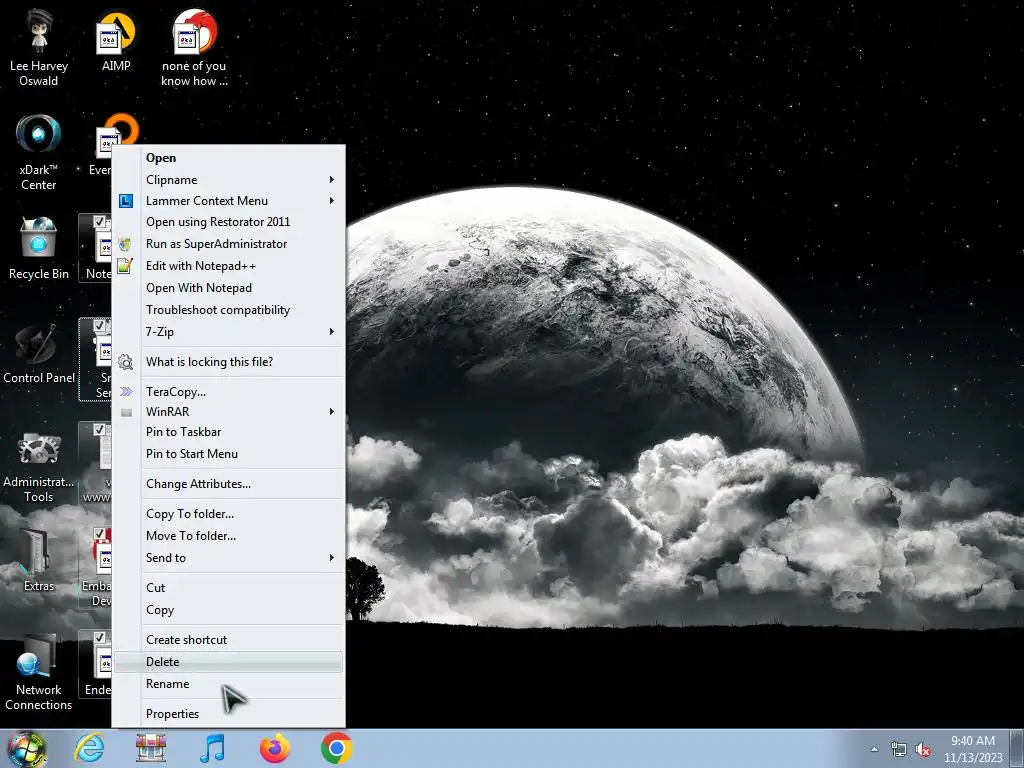The height and width of the screenshot is (768, 1024).
Task: Click the TeraCopy menu icon
Action: click(x=126, y=392)
